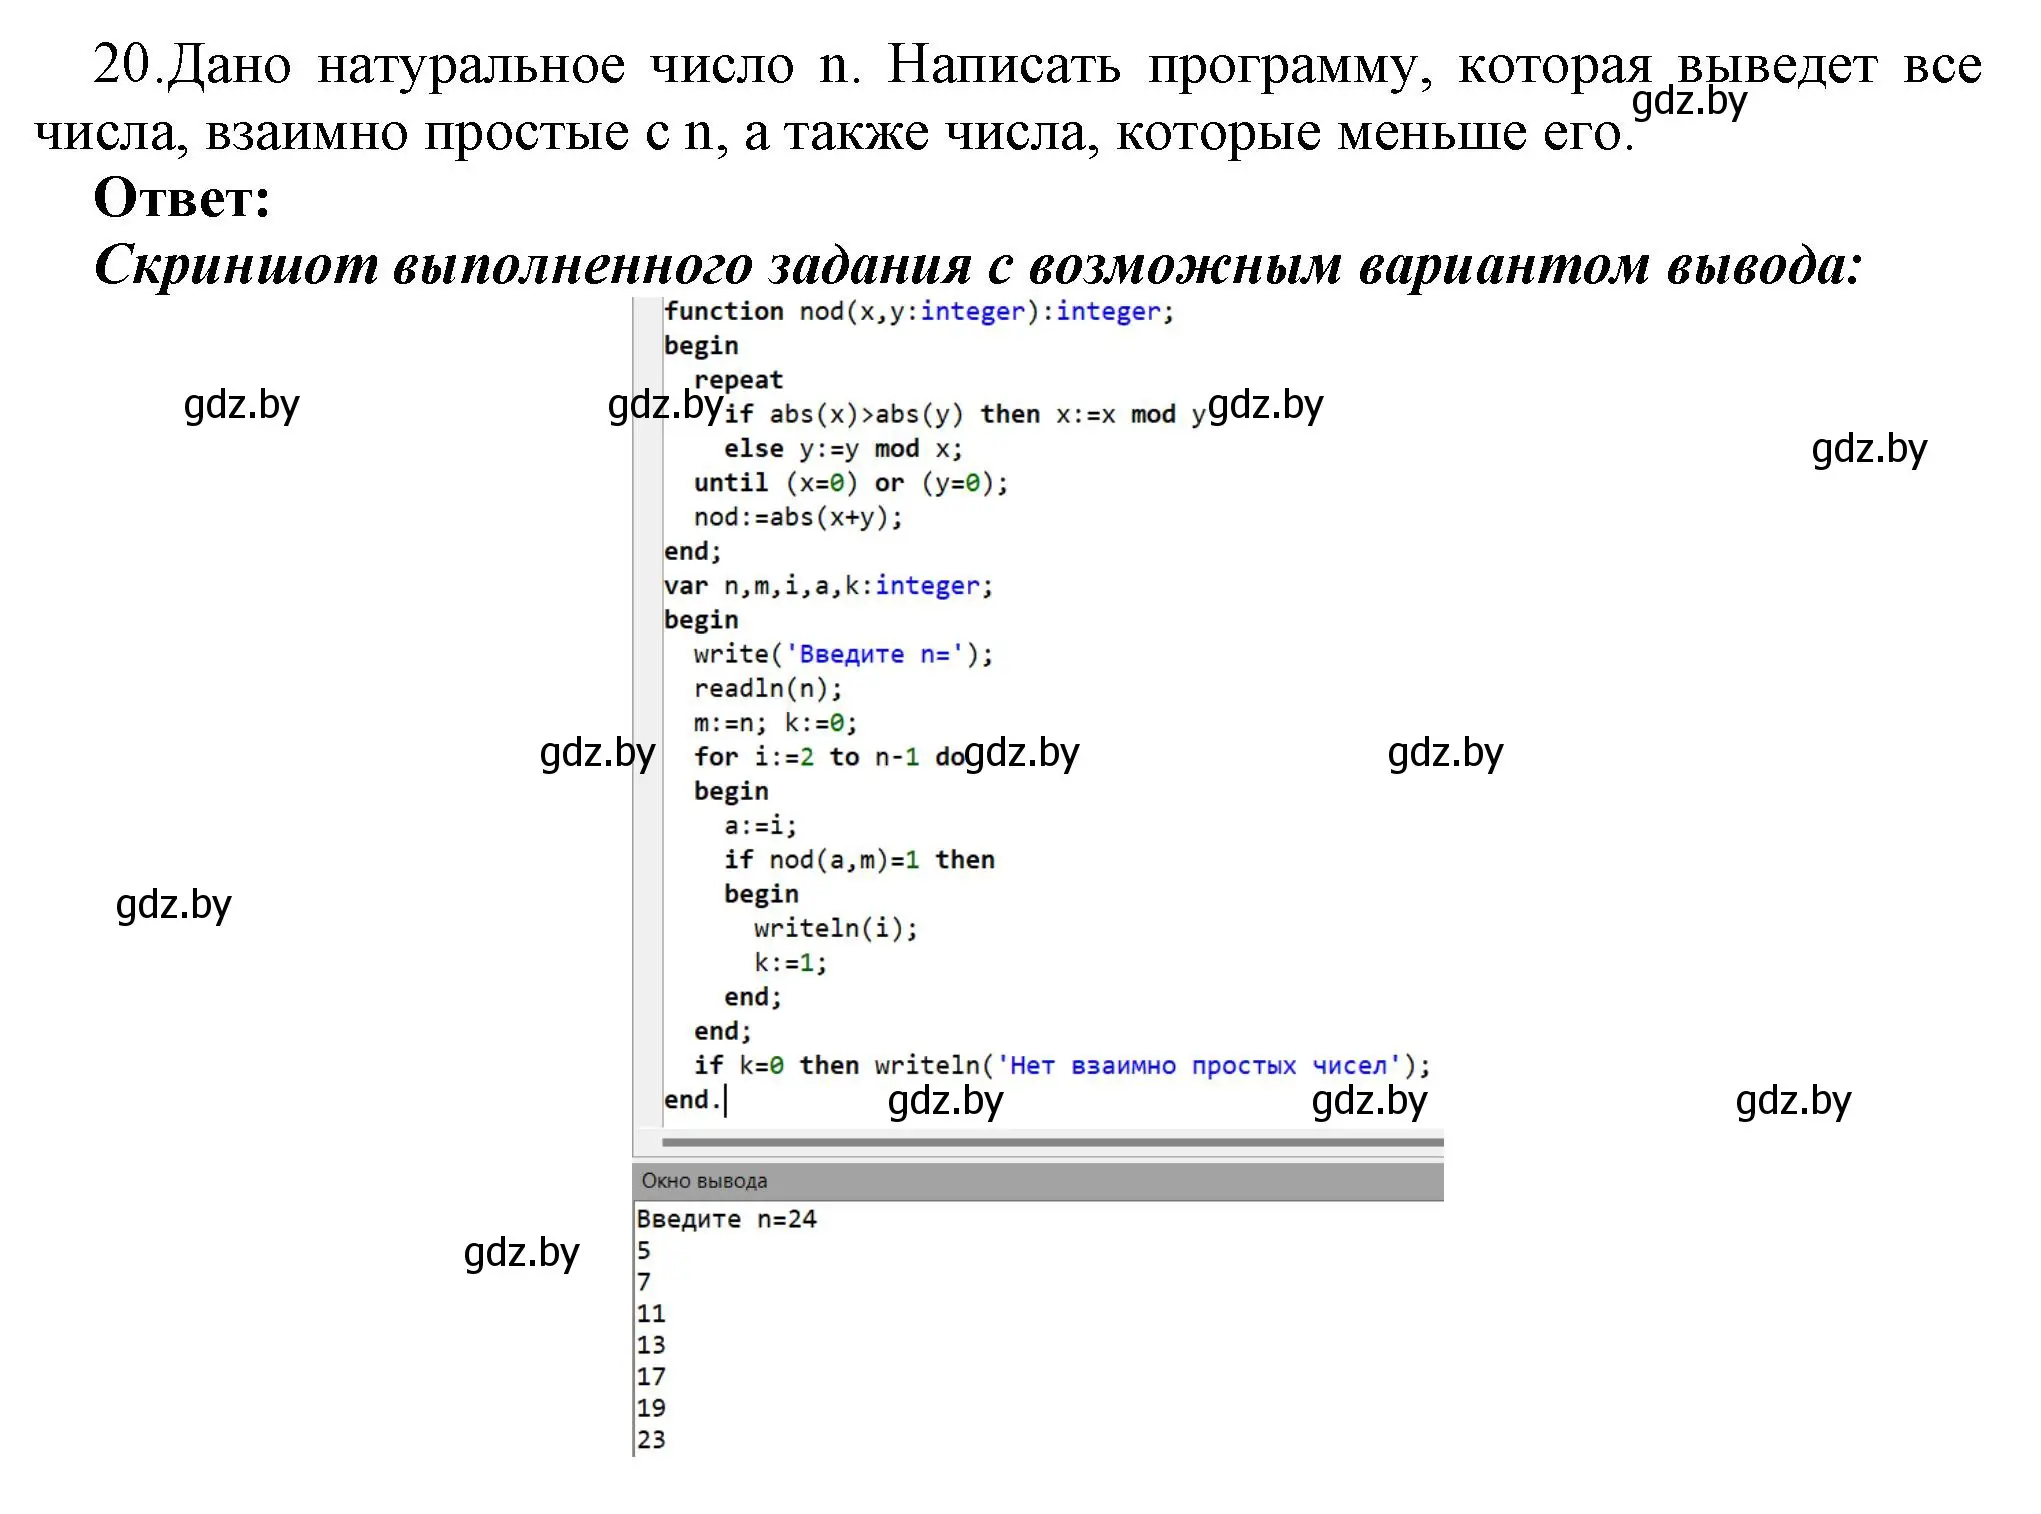Click output value 17
The image size is (2041, 1514).
651,1377
